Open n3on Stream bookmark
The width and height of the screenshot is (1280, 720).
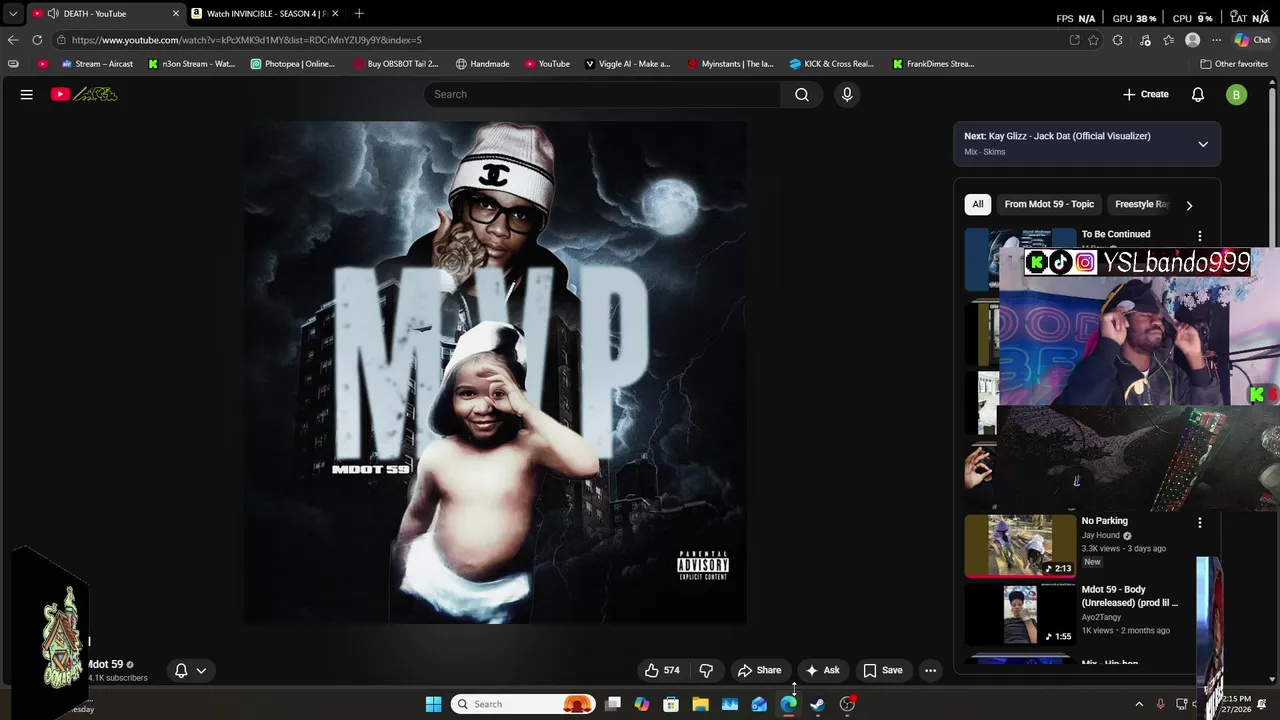coord(191,64)
